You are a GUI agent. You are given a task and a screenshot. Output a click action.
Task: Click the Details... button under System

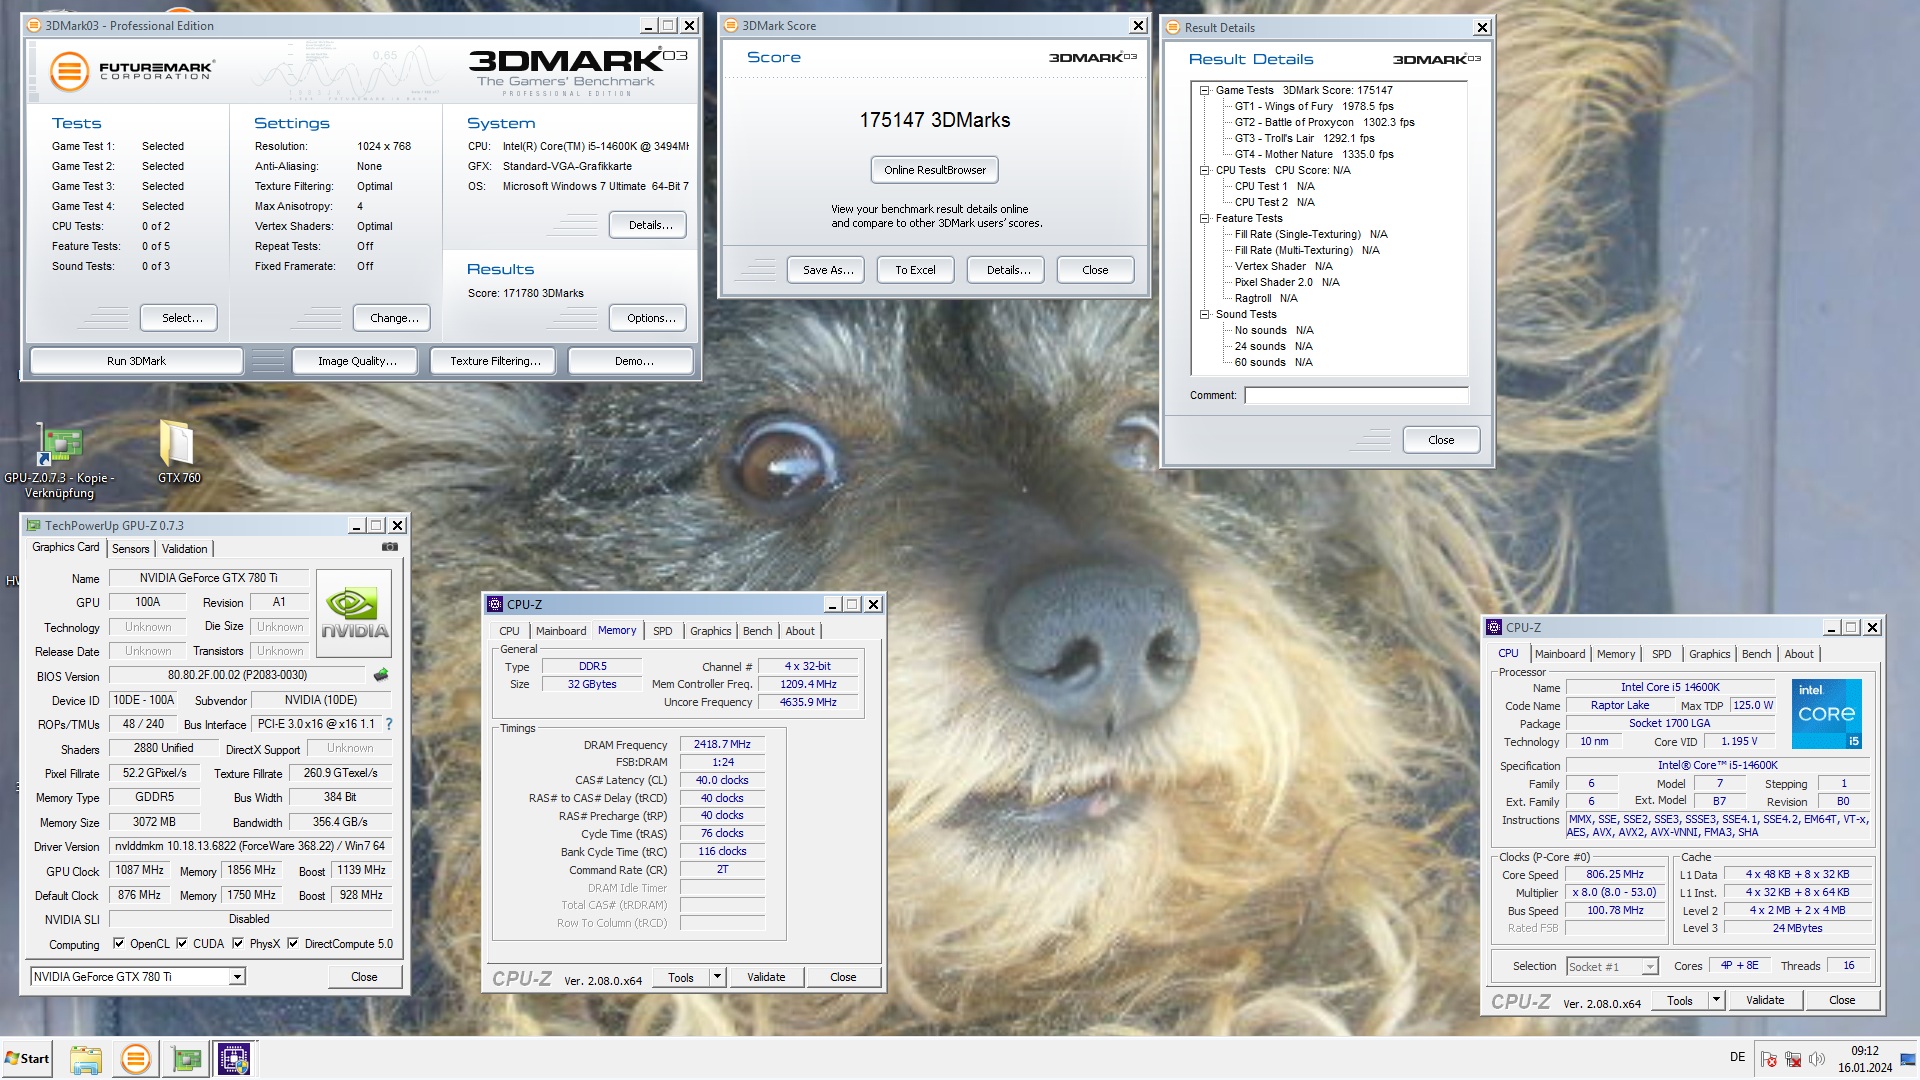point(650,225)
